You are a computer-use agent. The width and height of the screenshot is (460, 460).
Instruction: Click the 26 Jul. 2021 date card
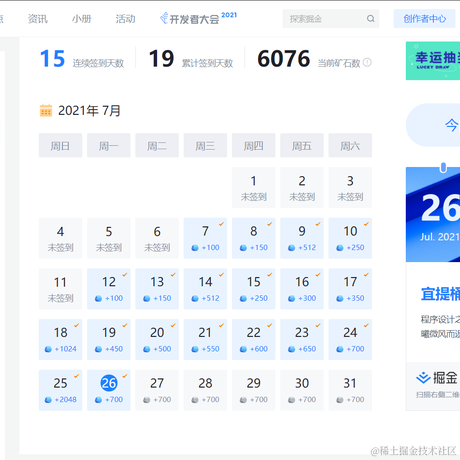coord(433,214)
